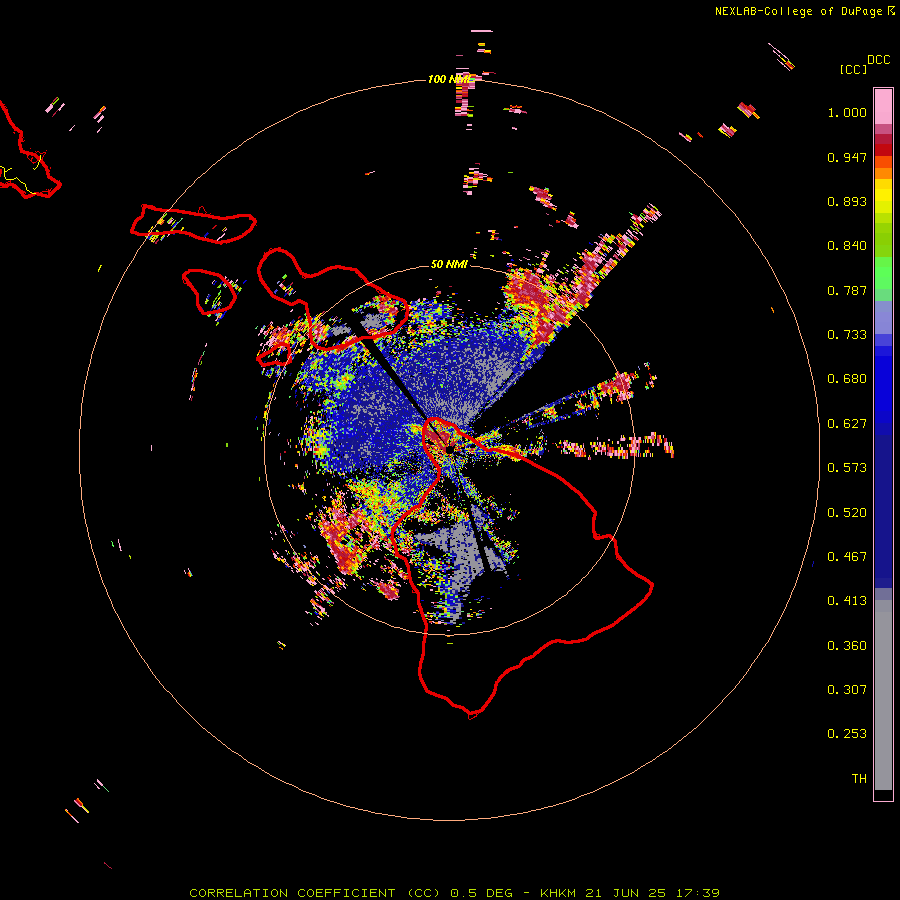Click the pink top segment of color bar
Image resolution: width=900 pixels, height=900 pixels.
pyautogui.click(x=883, y=107)
